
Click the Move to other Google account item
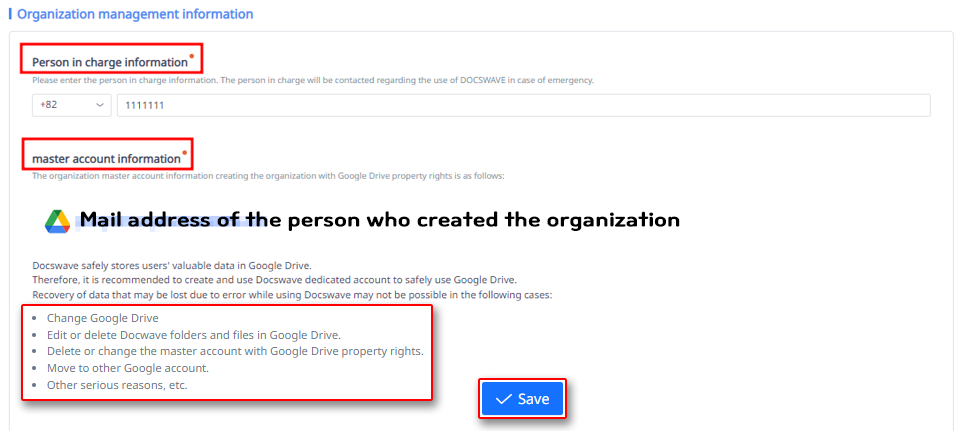click(x=141, y=368)
